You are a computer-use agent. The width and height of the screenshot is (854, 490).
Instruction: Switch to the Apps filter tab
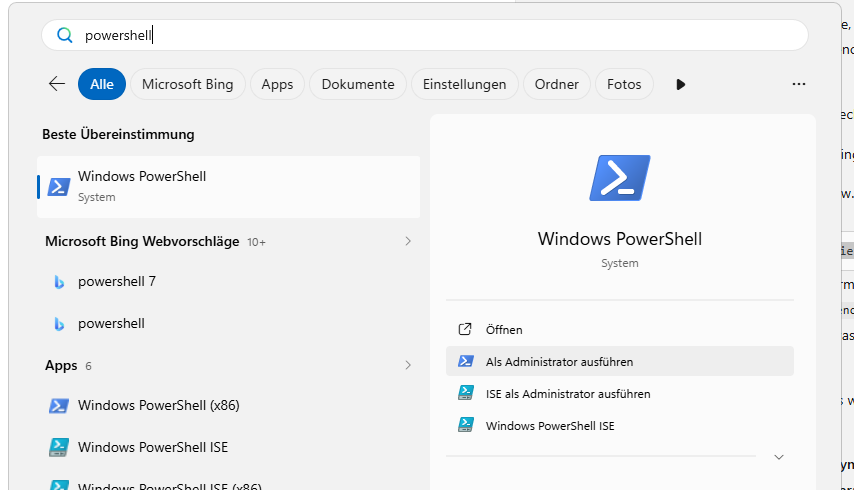click(277, 84)
